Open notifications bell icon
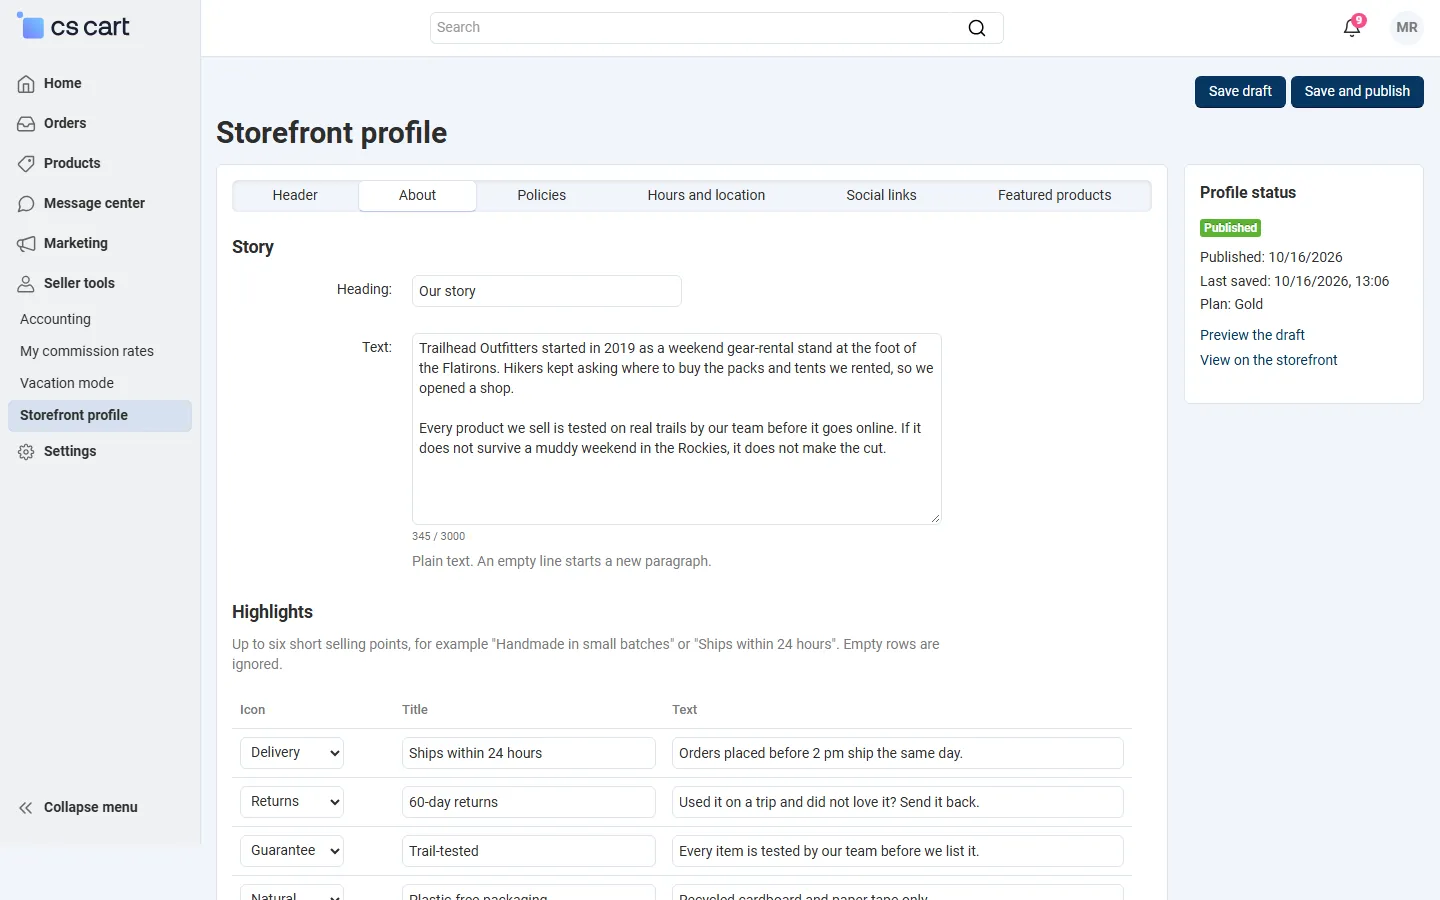Viewport: 1440px width, 900px height. coord(1352,27)
